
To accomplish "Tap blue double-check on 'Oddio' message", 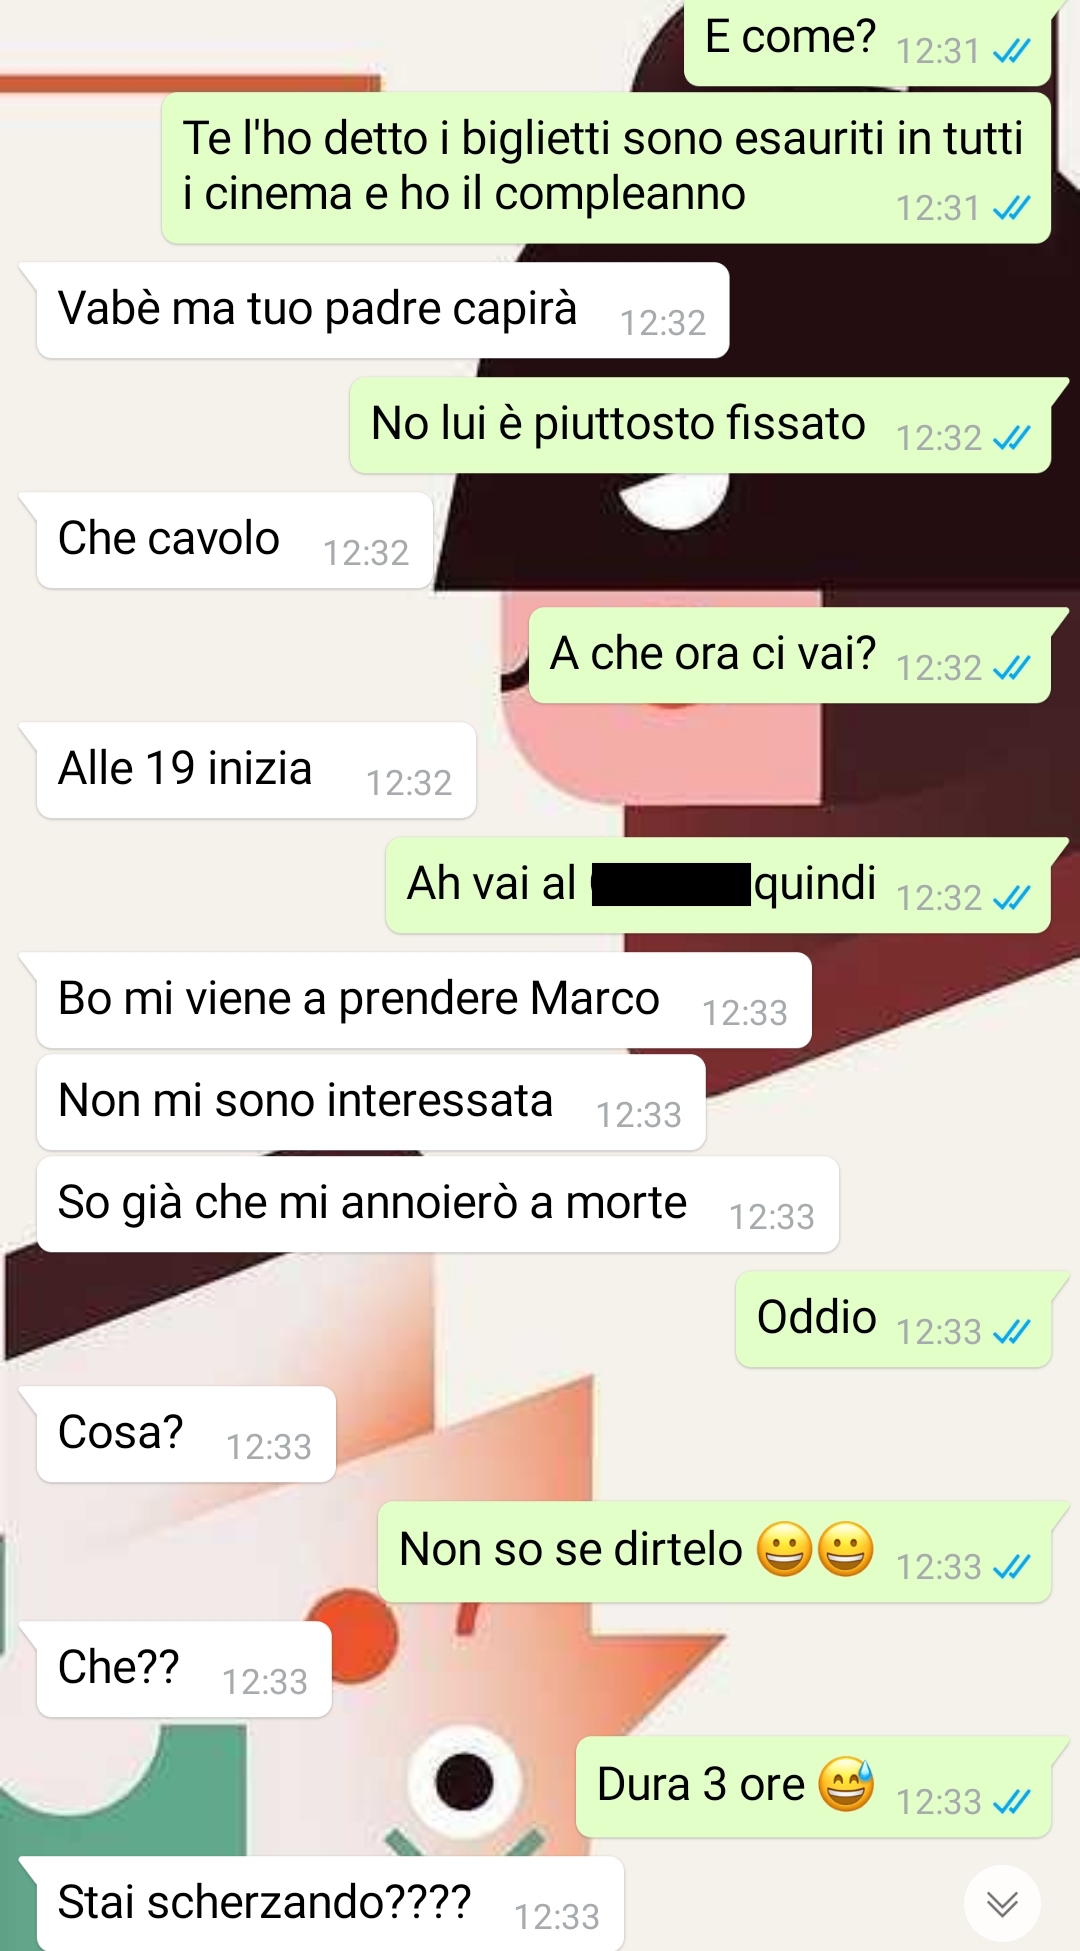I will [1011, 1332].
